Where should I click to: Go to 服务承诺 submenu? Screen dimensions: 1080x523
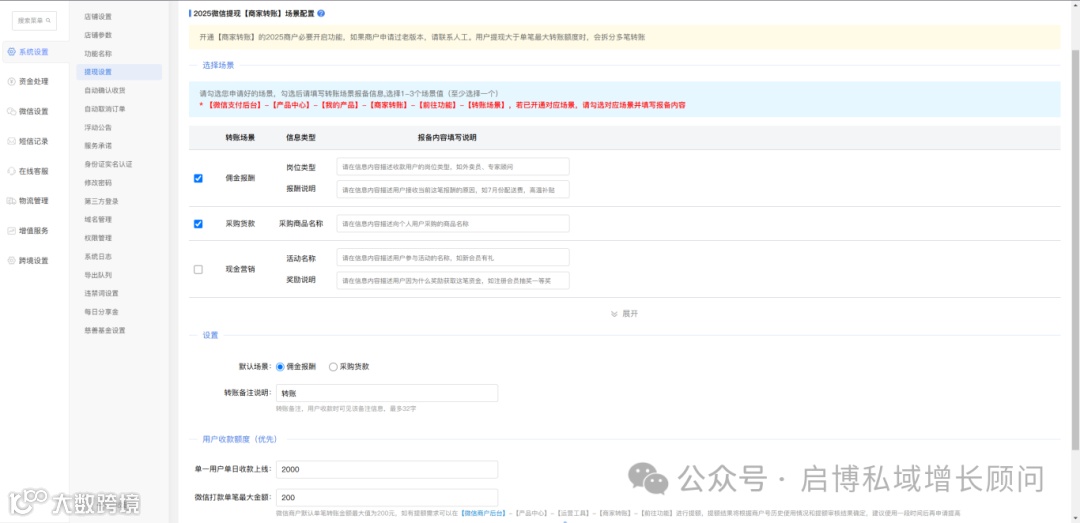pos(98,146)
